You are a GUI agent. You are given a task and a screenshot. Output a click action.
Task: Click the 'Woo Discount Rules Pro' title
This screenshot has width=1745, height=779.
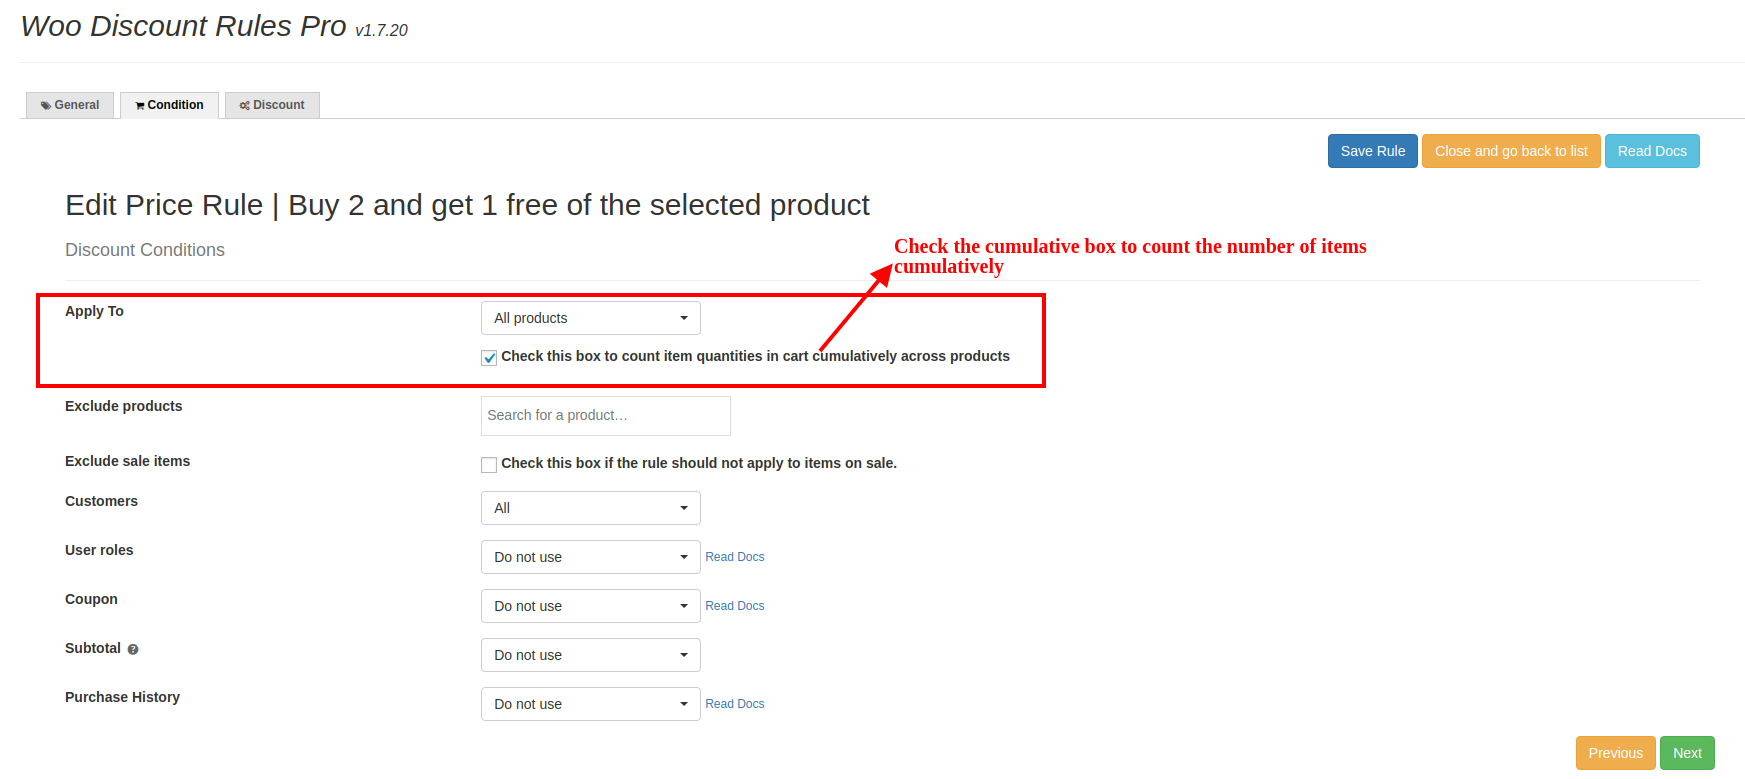click(184, 26)
